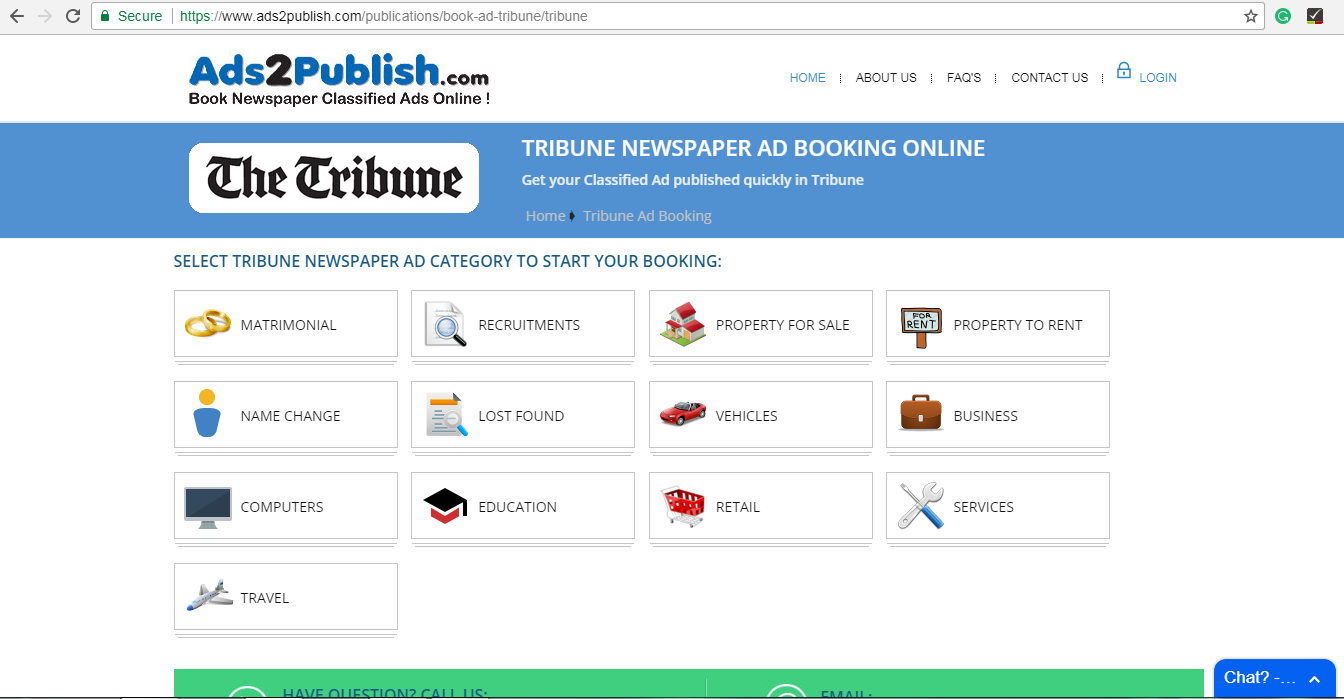Open Travel via the airplane icon

[x=207, y=597]
